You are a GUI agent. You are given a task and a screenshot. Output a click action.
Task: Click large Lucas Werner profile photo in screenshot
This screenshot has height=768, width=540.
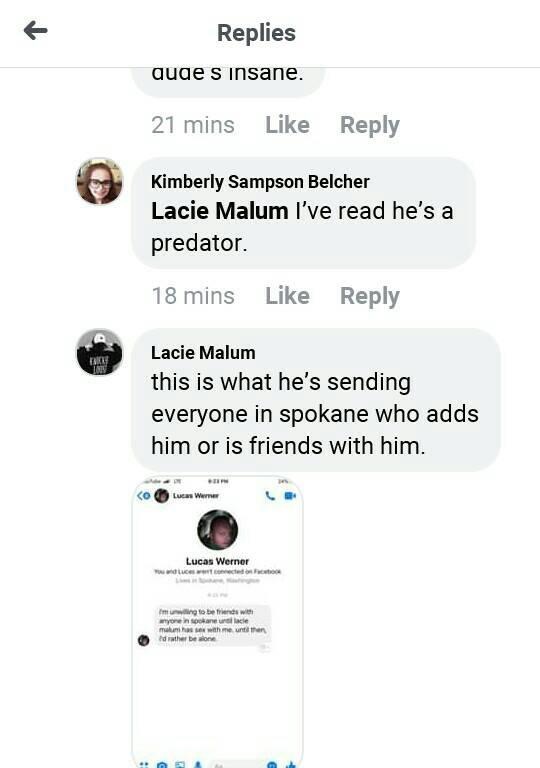pyautogui.click(x=218, y=530)
